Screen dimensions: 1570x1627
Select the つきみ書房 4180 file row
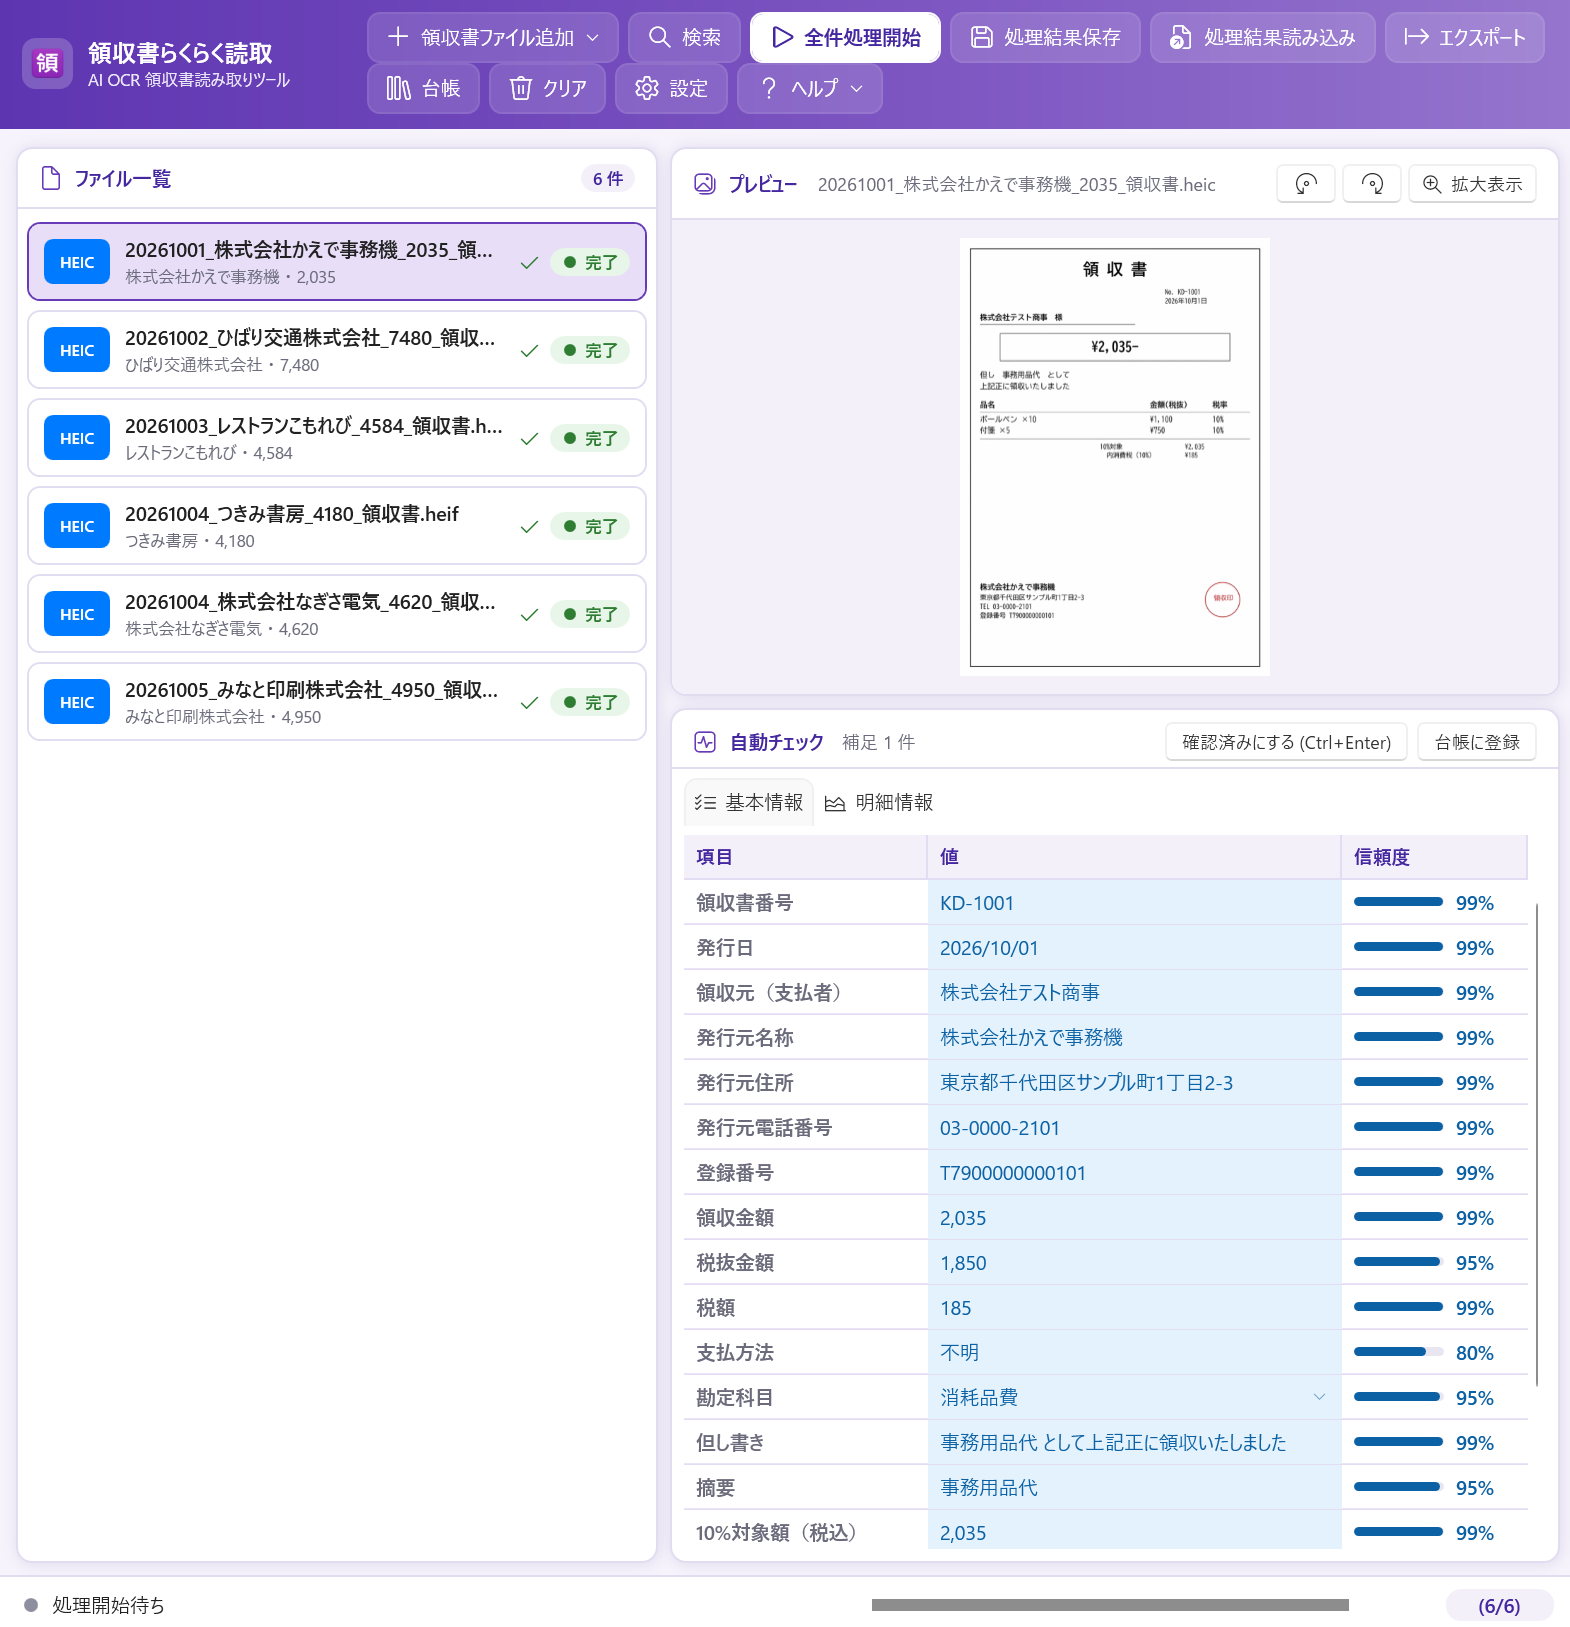tap(337, 526)
